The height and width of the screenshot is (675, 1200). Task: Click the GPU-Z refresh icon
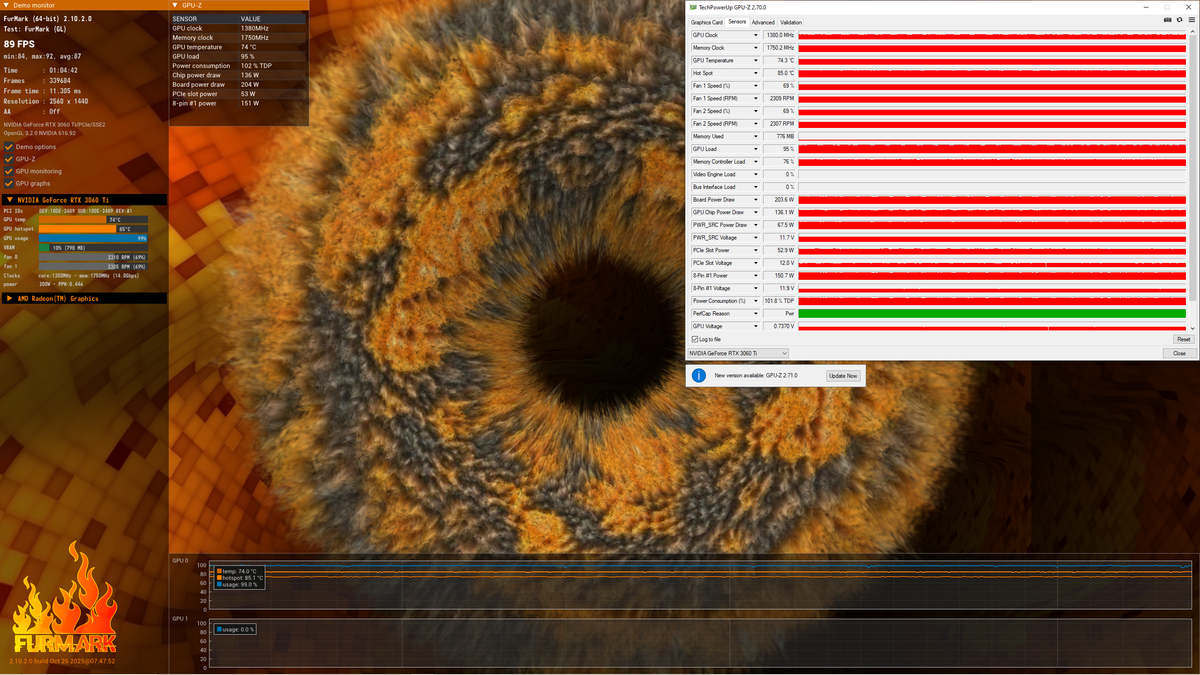click(1178, 20)
